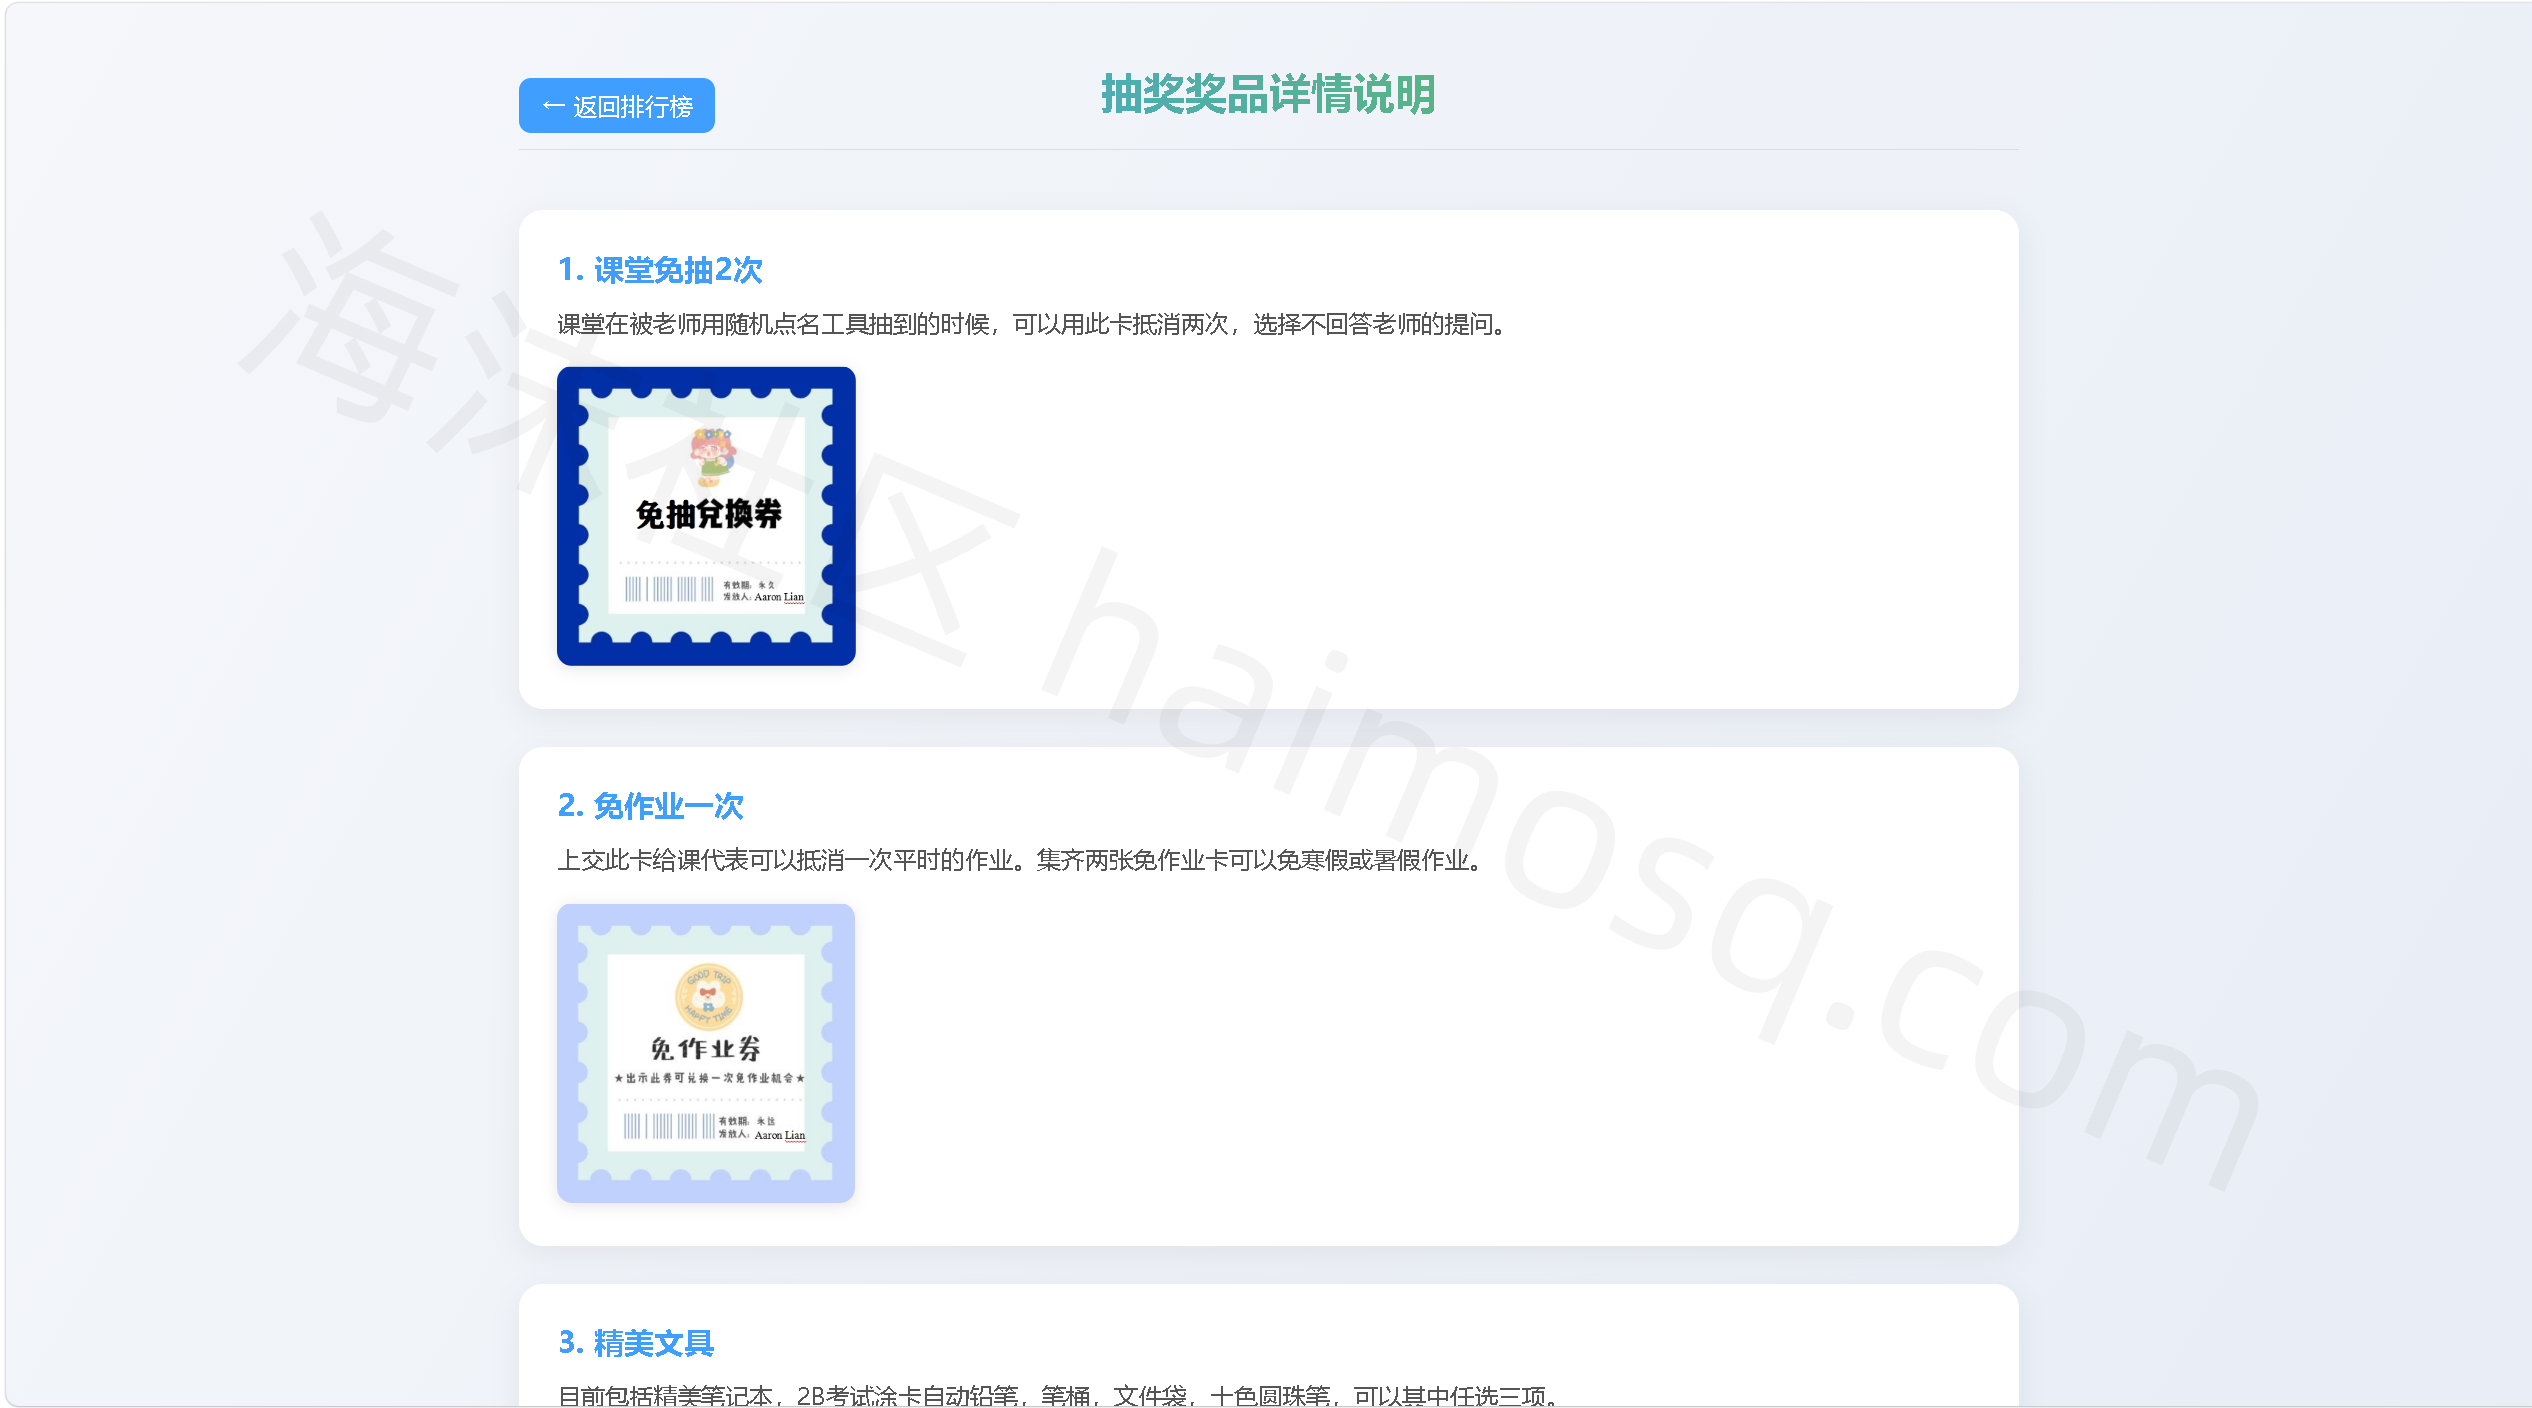Click the description starting 课堂在被老师用随机点名工具
The height and width of the screenshot is (1408, 2532).
coord(1032,324)
